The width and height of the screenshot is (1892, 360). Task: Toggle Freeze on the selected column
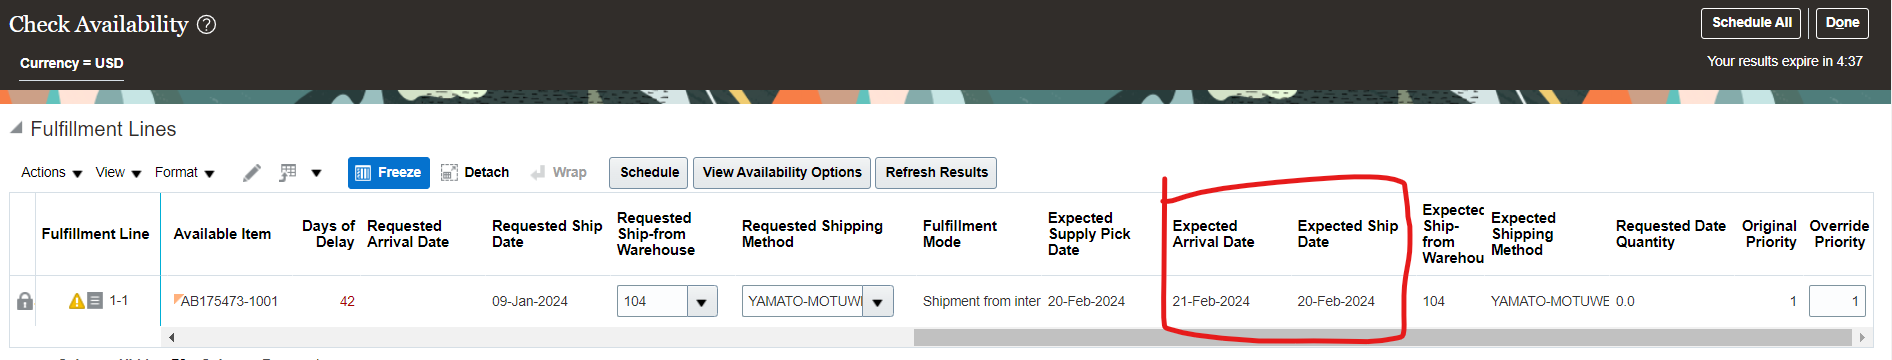(x=389, y=172)
